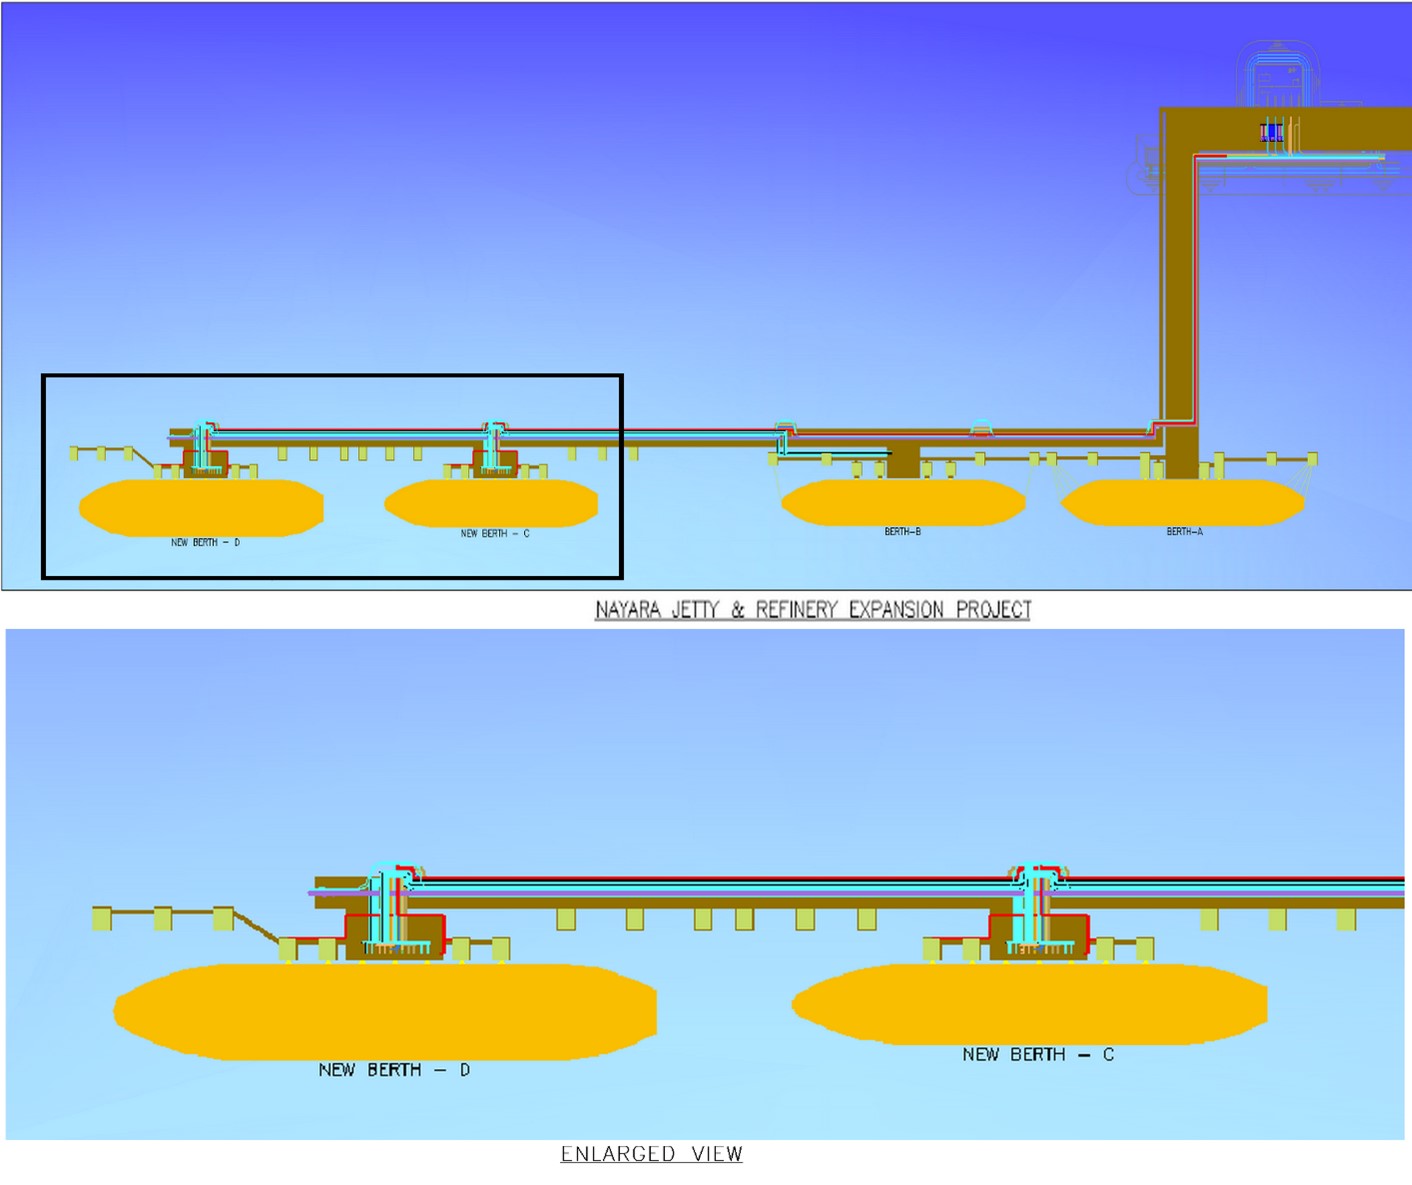
Task: Select the leftmost mooring dolphin in enlarged view
Action: pyautogui.click(x=102, y=917)
